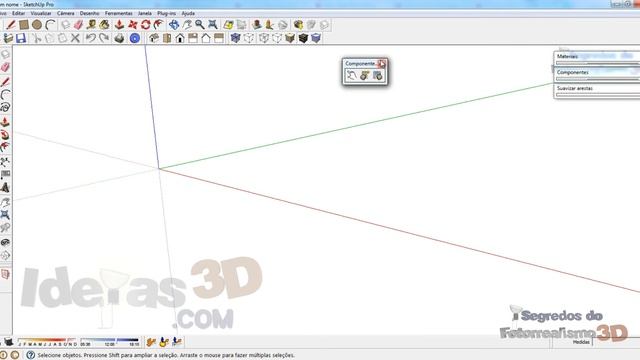The image size is (640, 360).
Task: Click the blue Model Info icon
Action: pyautogui.click(x=135, y=38)
